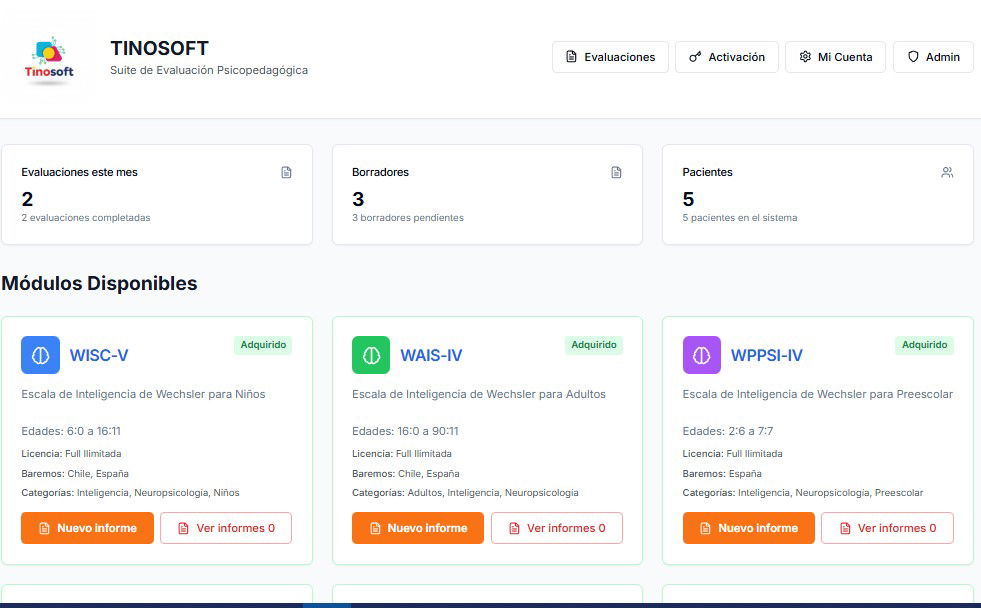Click the blue WISC-V brain icon
This screenshot has height=608, width=981.
pyautogui.click(x=40, y=355)
